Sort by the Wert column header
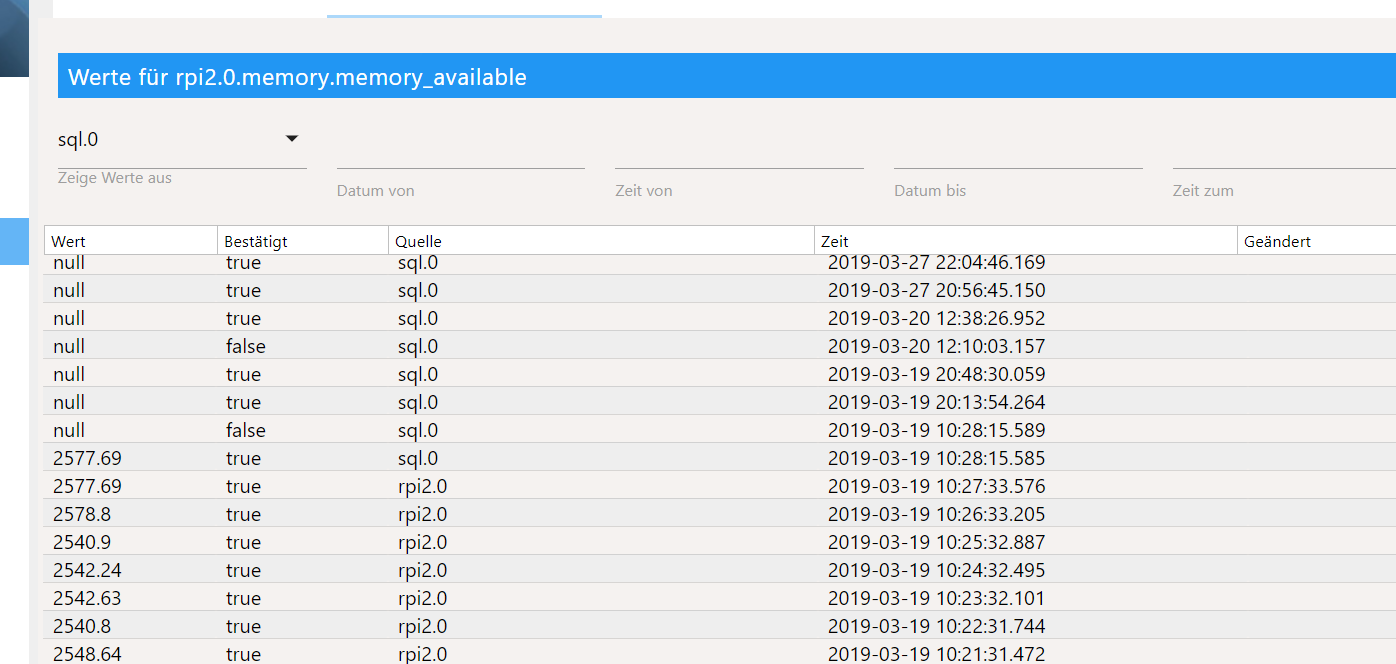The width and height of the screenshot is (1396, 664). point(130,241)
